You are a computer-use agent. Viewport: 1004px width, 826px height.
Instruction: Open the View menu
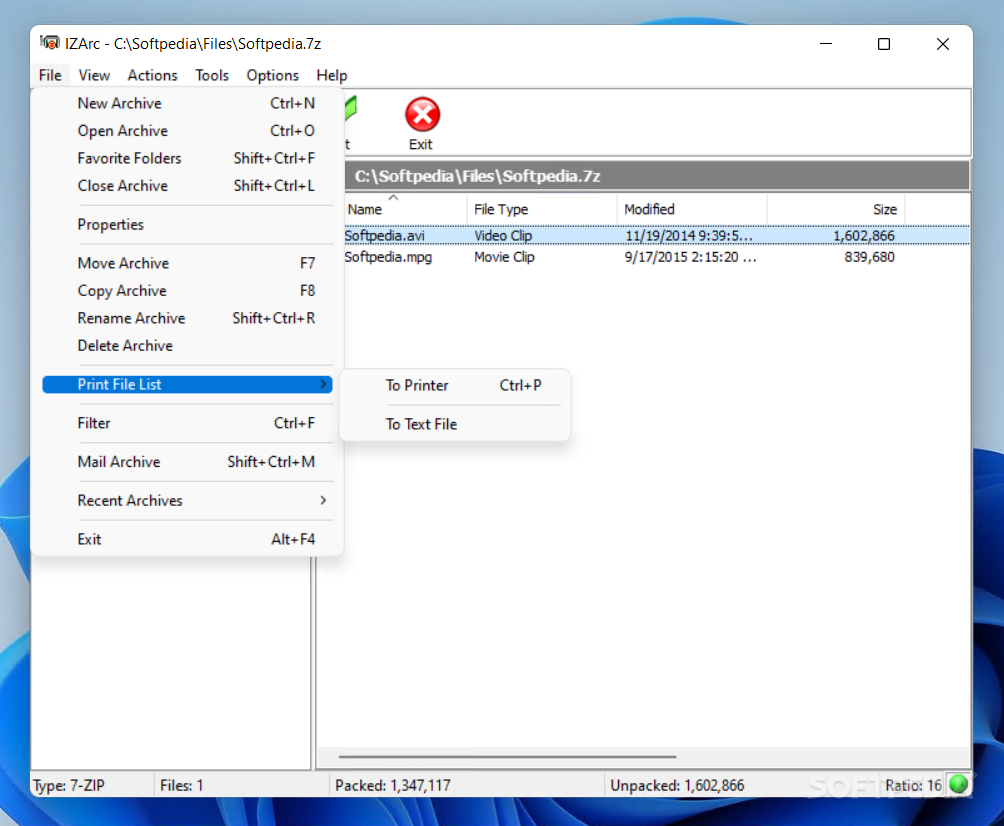[94, 76]
